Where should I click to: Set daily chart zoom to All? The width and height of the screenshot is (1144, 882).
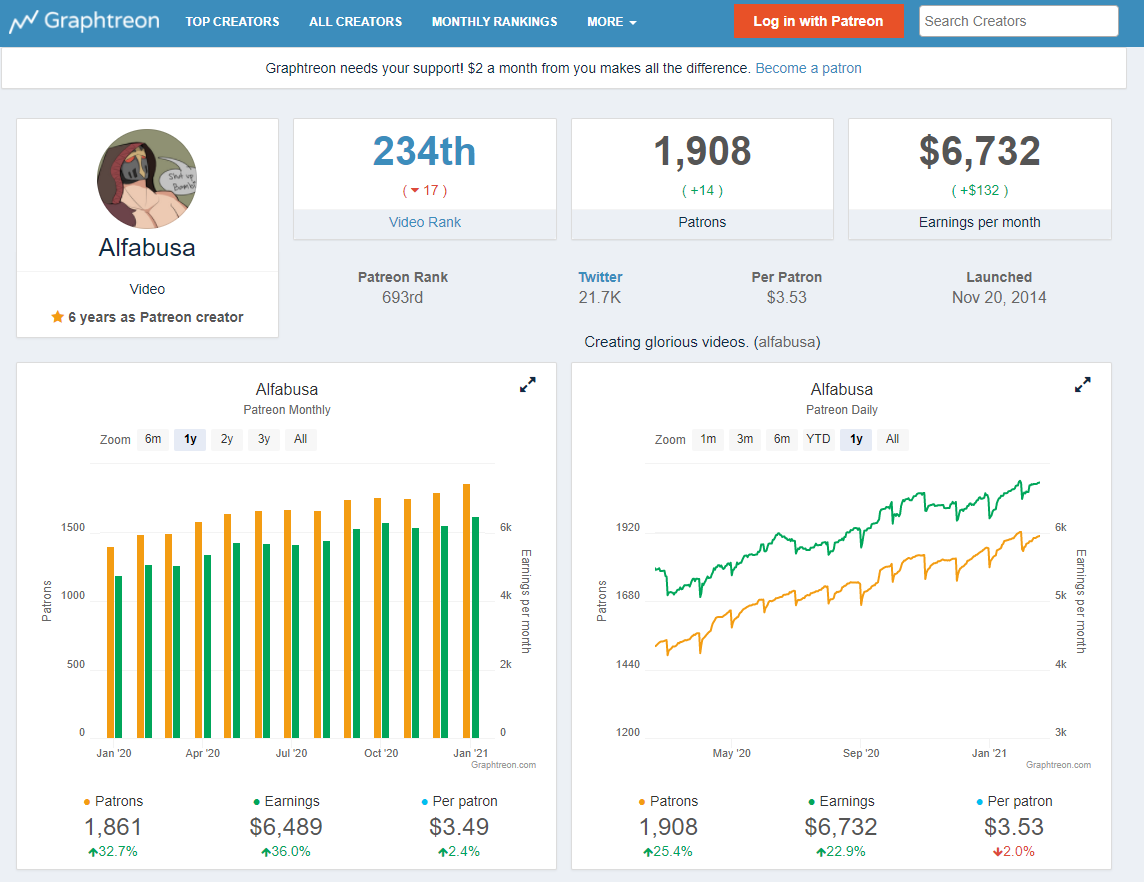[x=892, y=439]
